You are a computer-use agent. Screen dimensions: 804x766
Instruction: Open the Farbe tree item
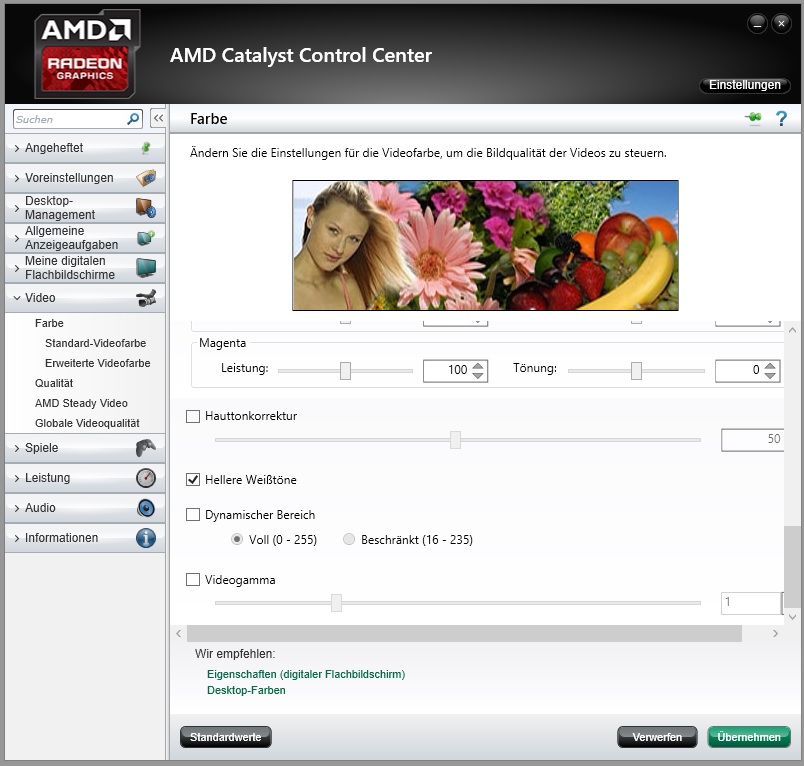point(49,323)
